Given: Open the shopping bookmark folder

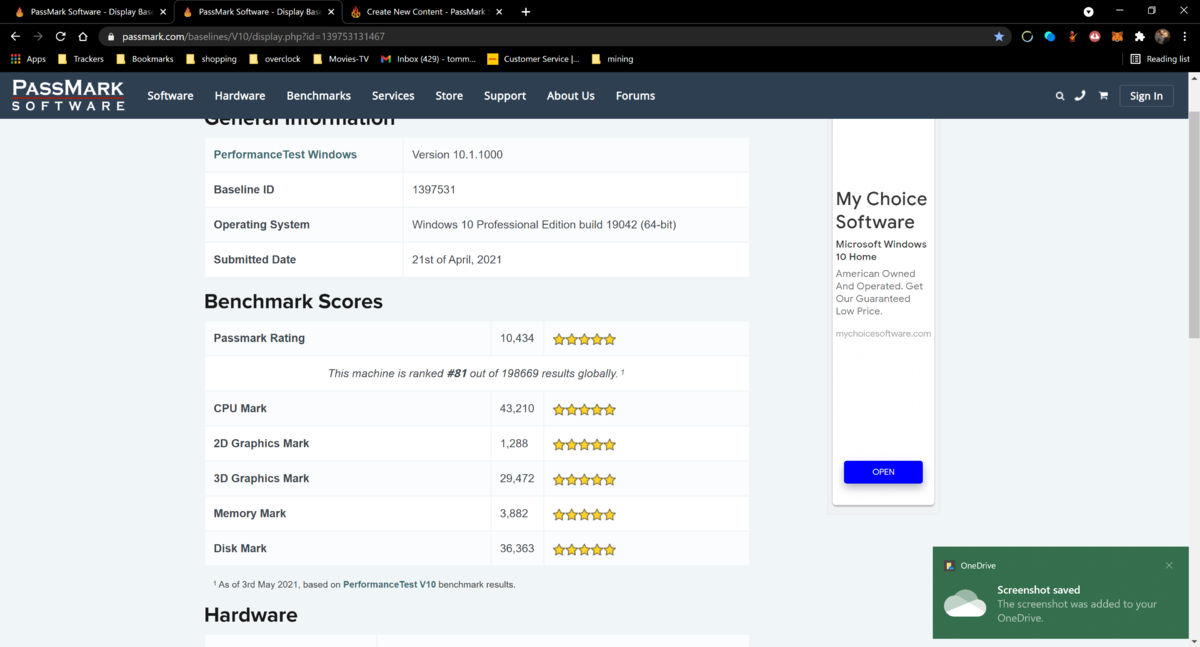Looking at the screenshot, I should 211,59.
